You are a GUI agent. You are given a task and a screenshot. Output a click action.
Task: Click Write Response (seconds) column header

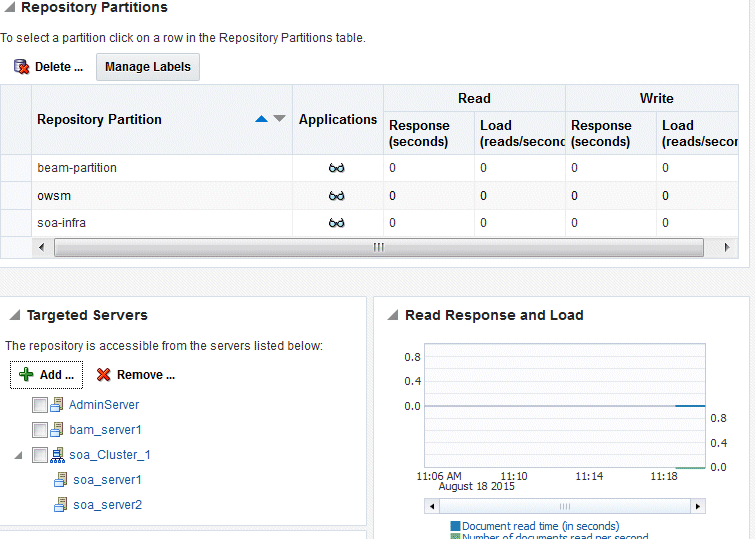(611, 133)
